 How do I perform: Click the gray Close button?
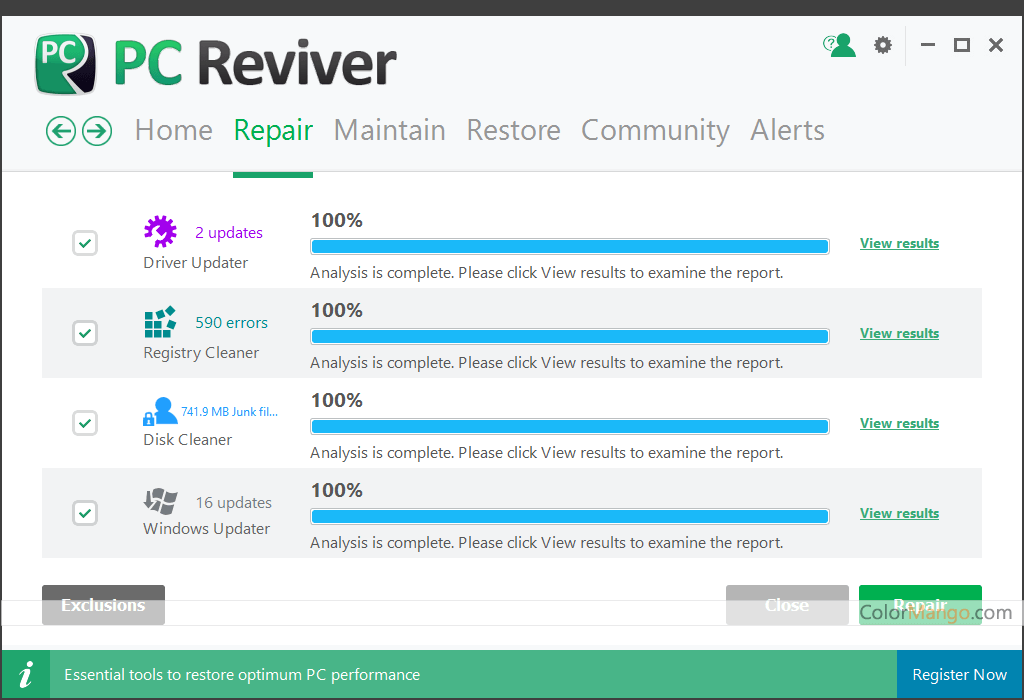(787, 605)
